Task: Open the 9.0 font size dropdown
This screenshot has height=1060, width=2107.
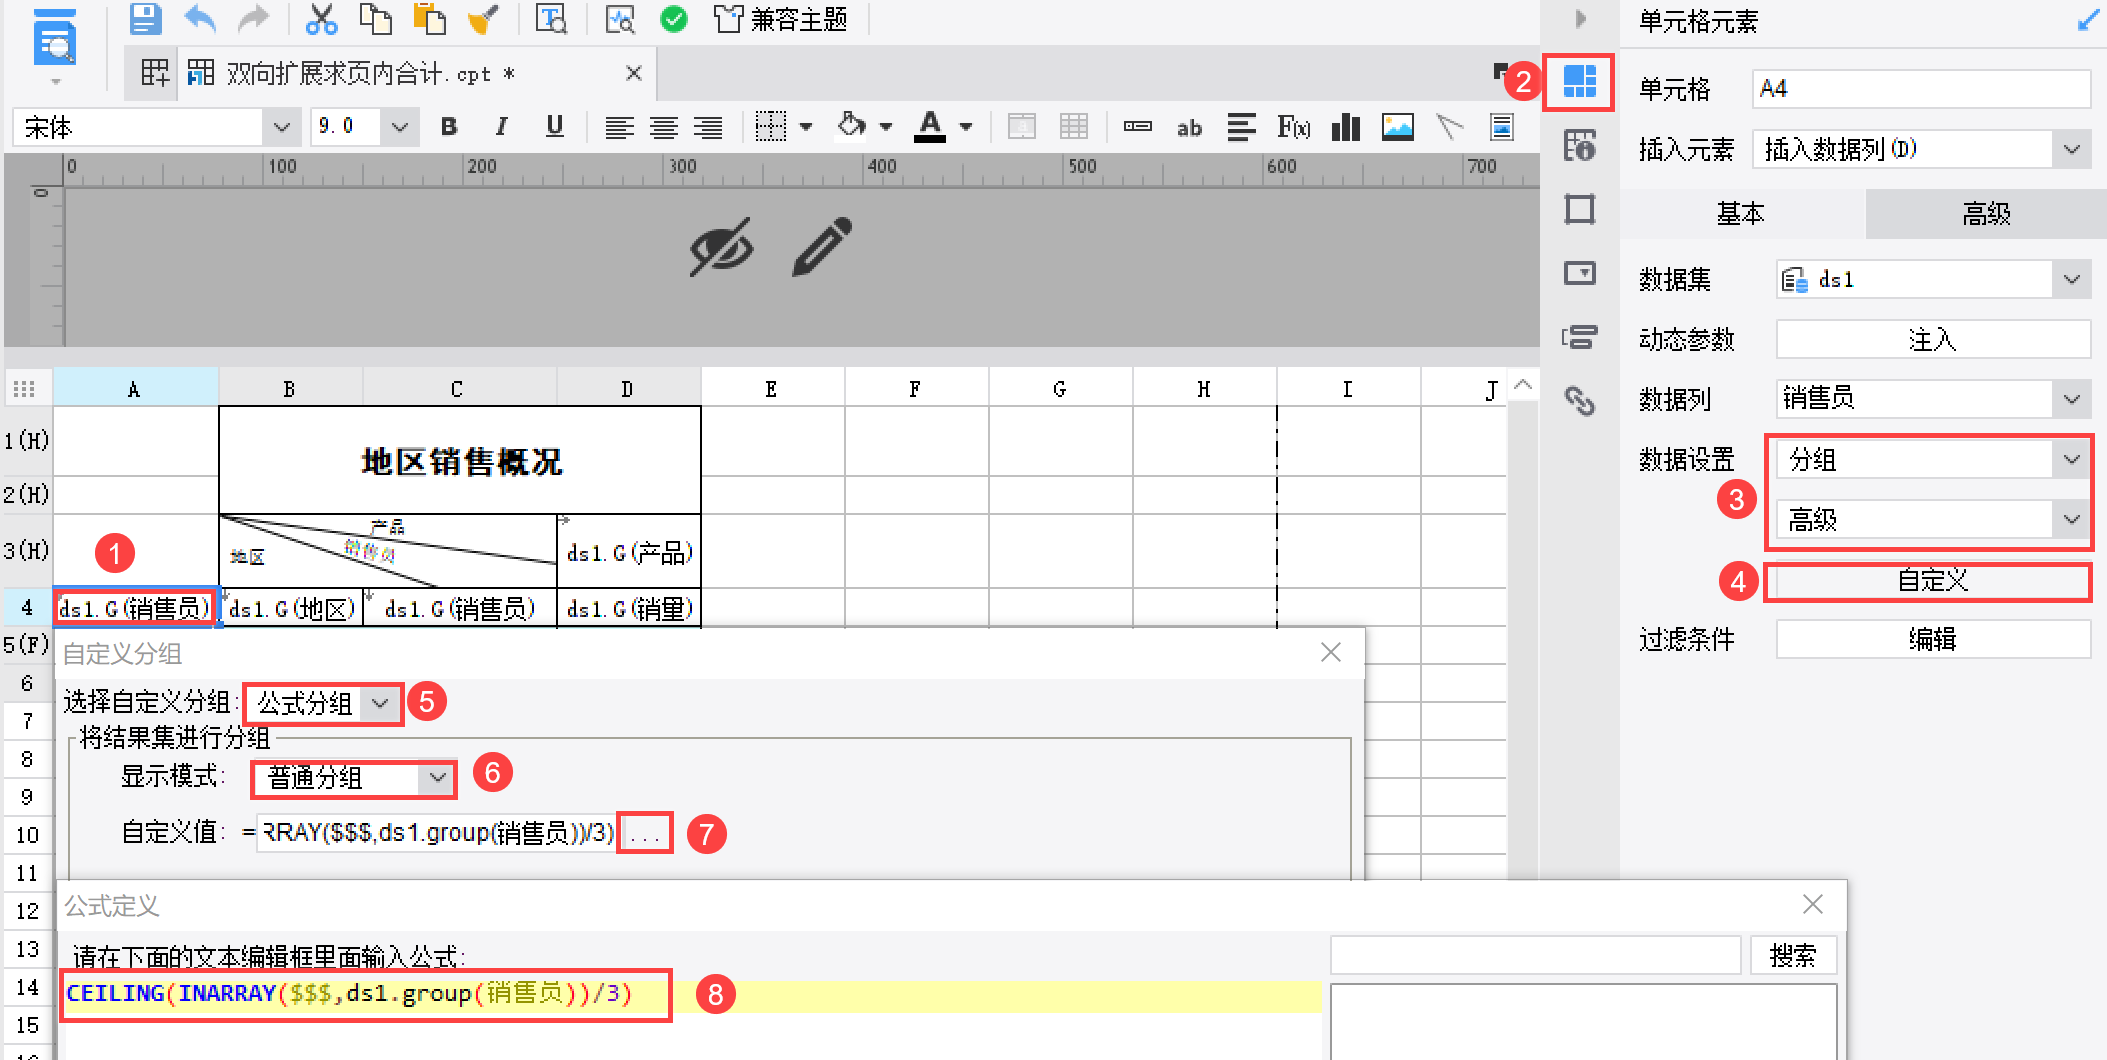Action: coord(400,127)
